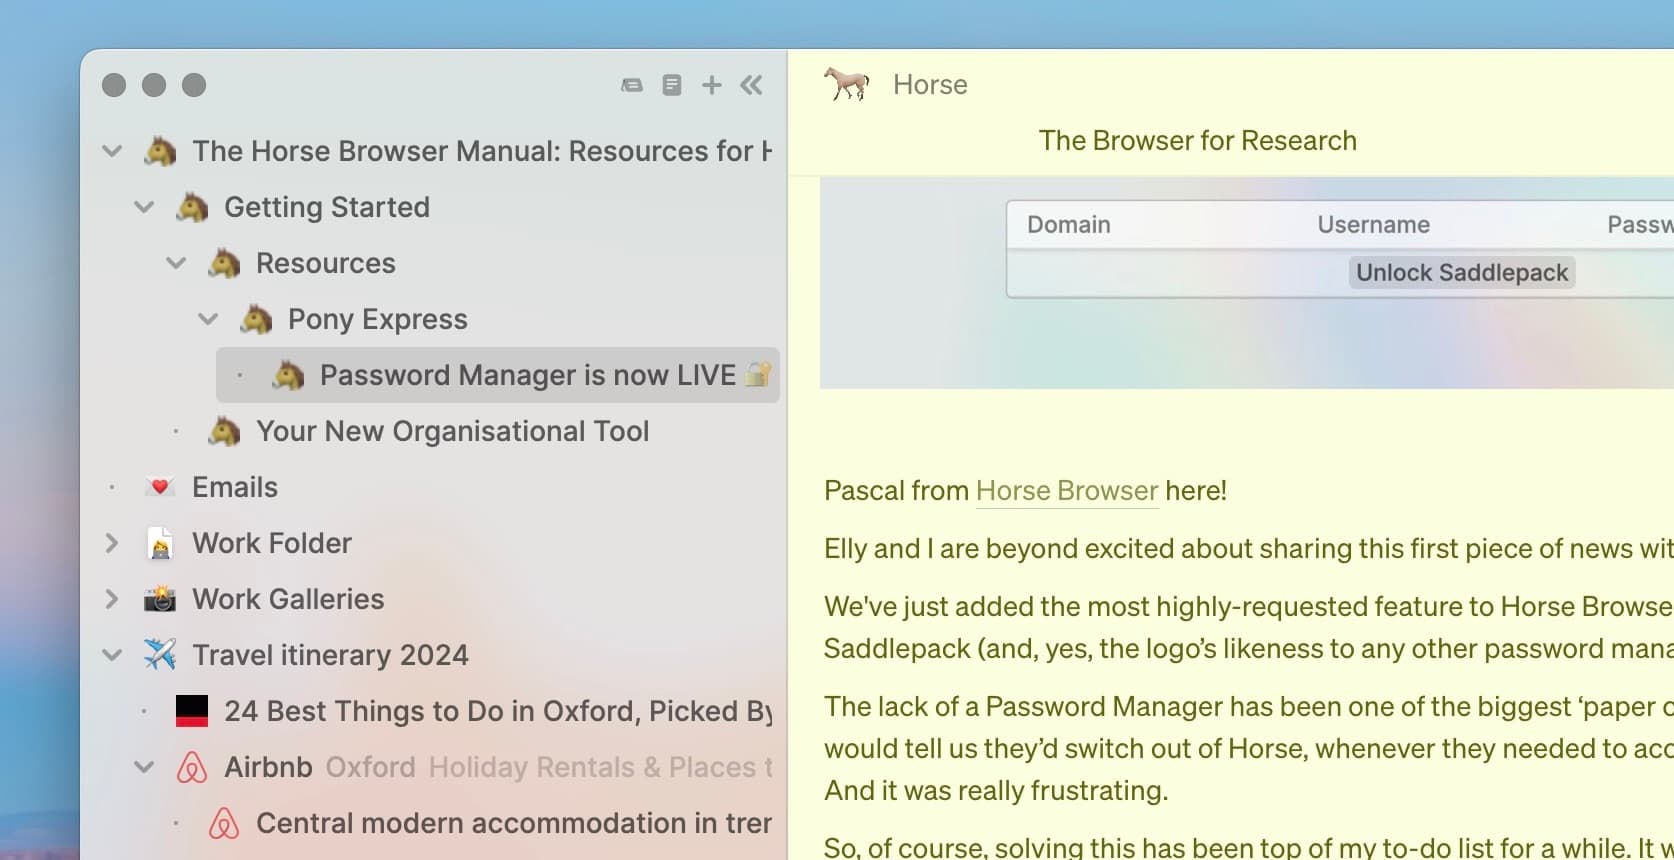Click the camera icon beside Work Galleries
Screen dimensions: 1674x860
coord(160,599)
